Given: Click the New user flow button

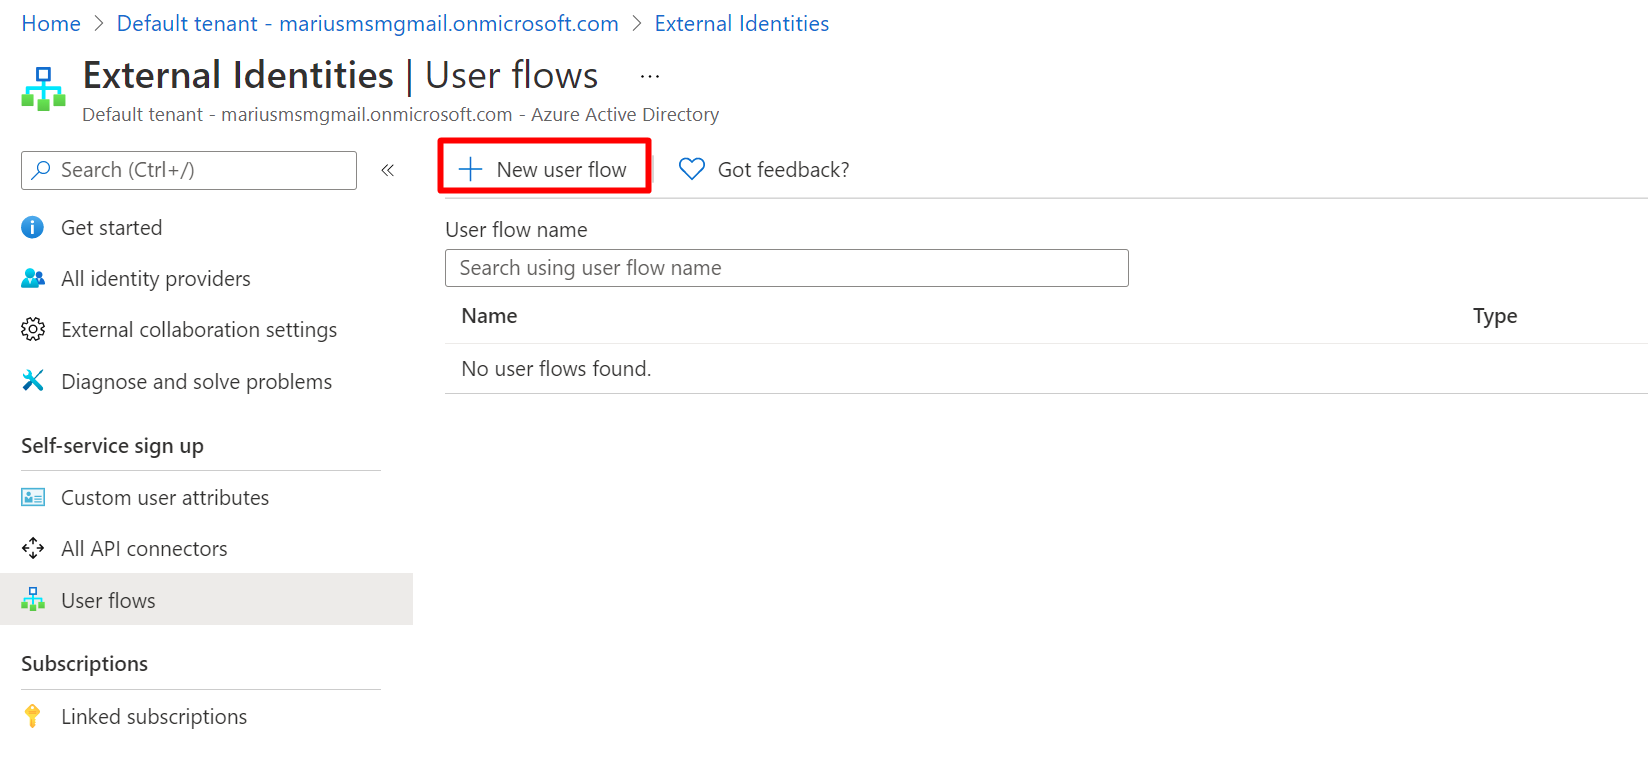Looking at the screenshot, I should pyautogui.click(x=544, y=169).
